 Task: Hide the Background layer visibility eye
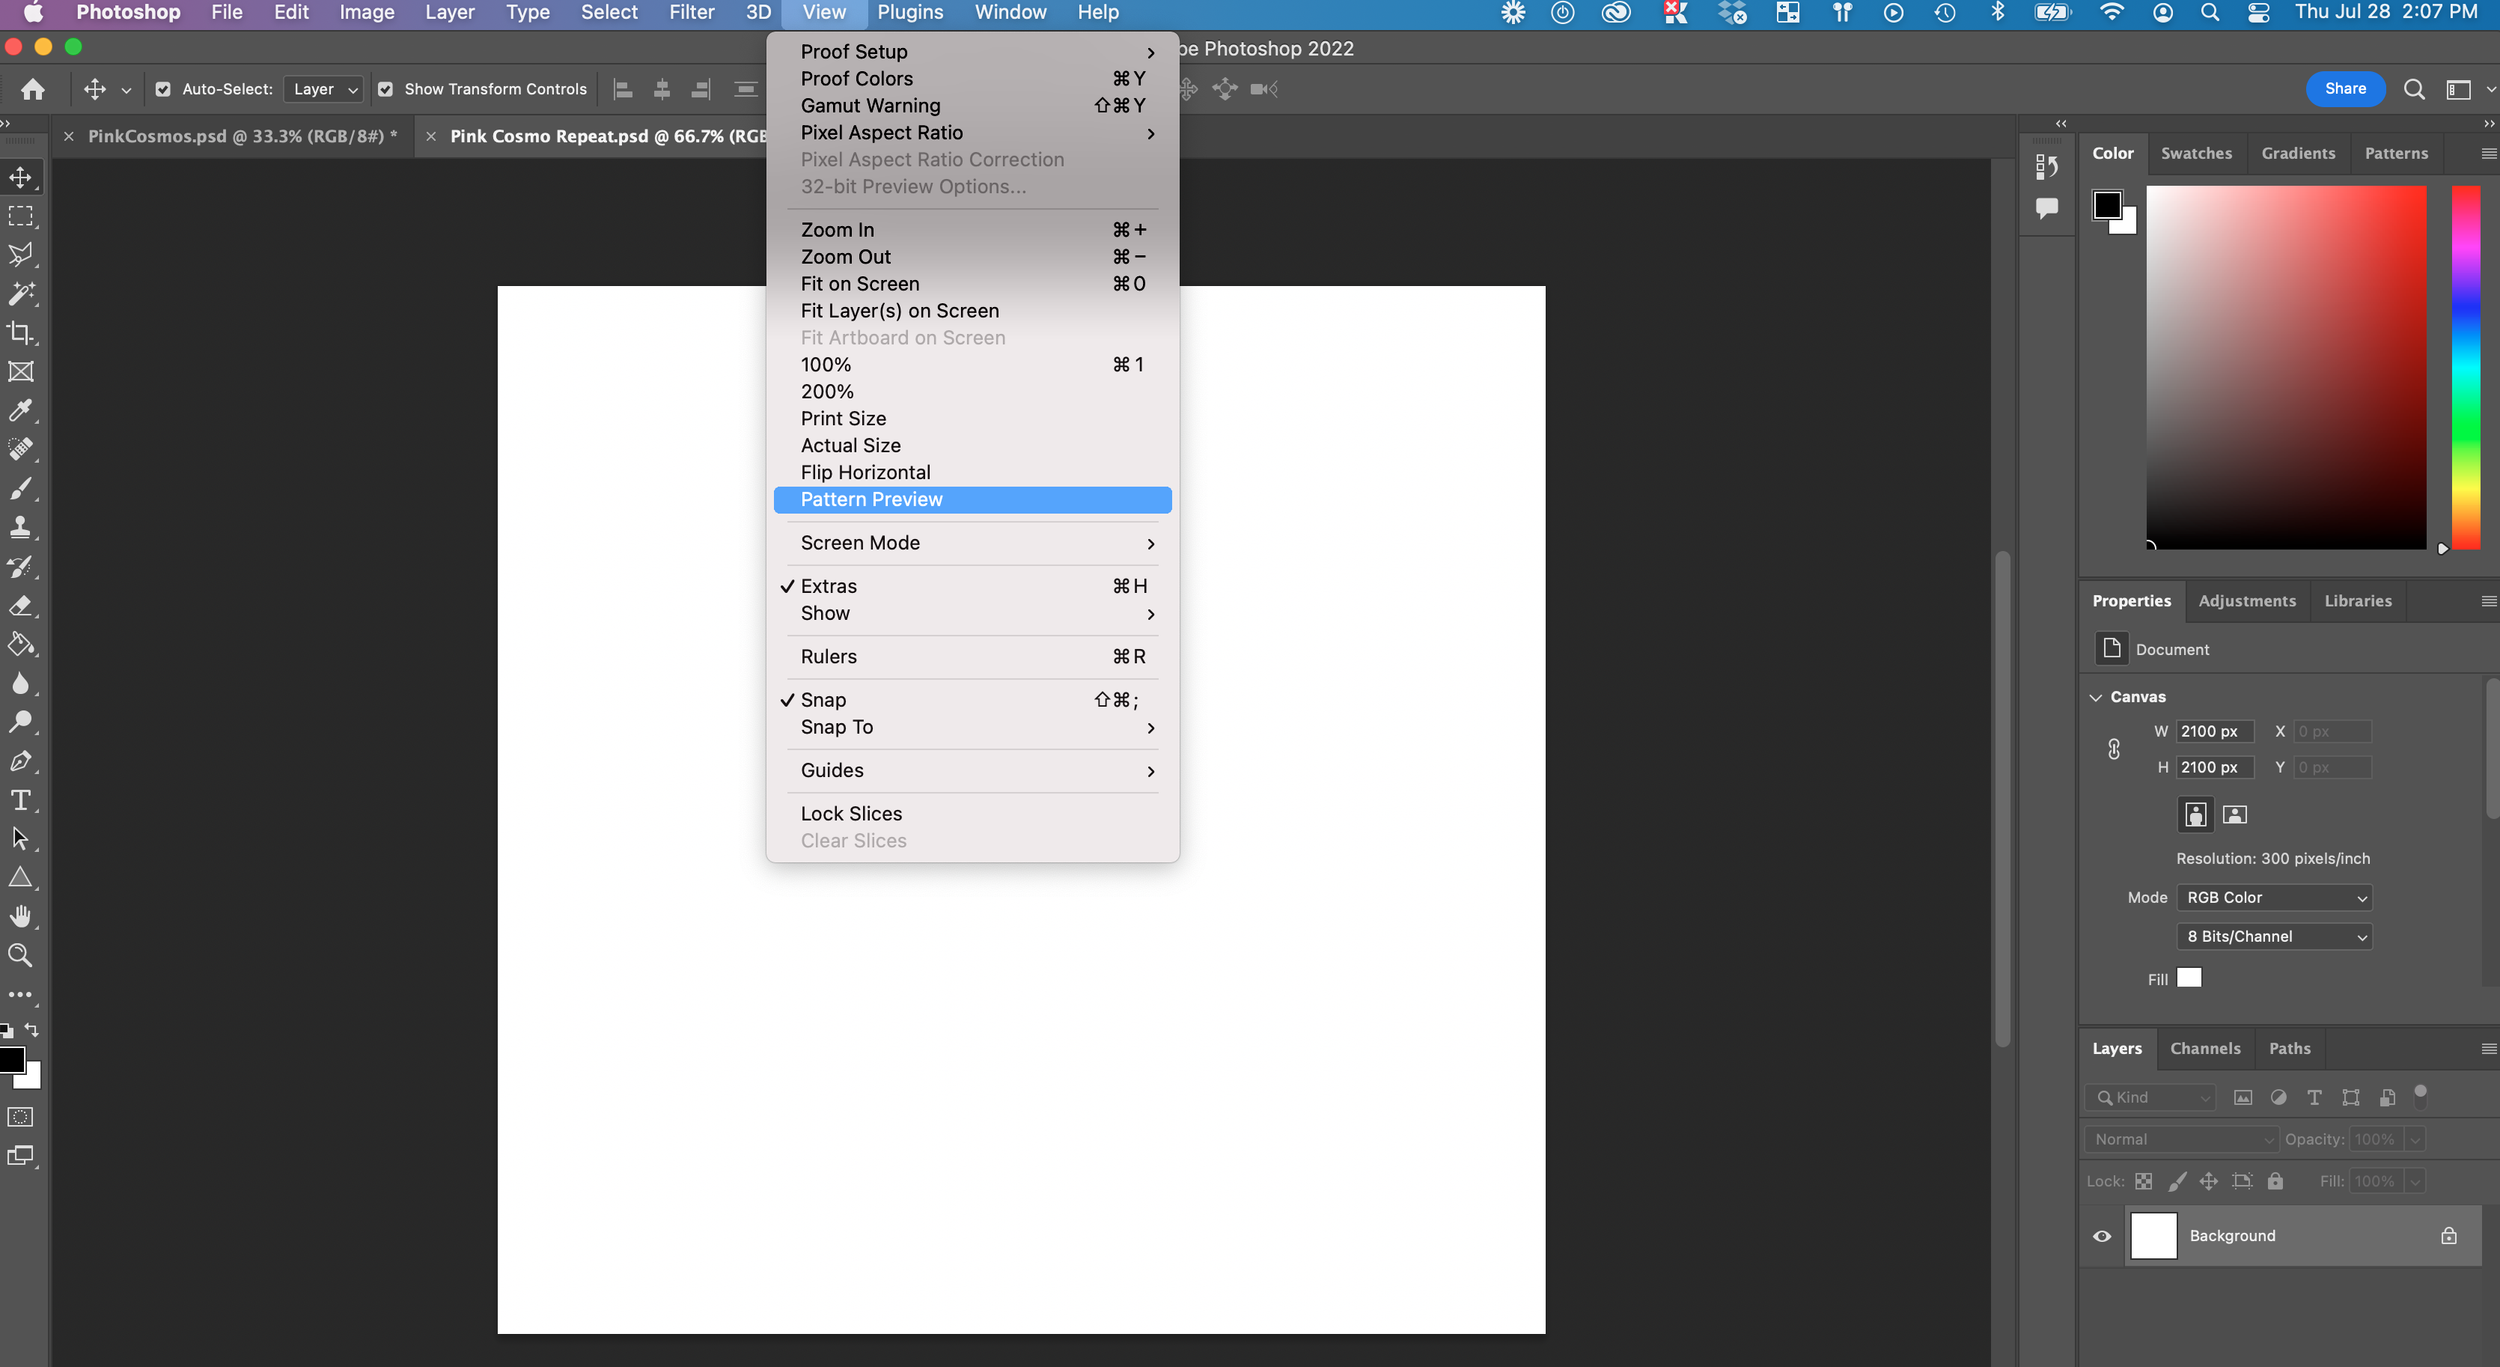2102,1236
